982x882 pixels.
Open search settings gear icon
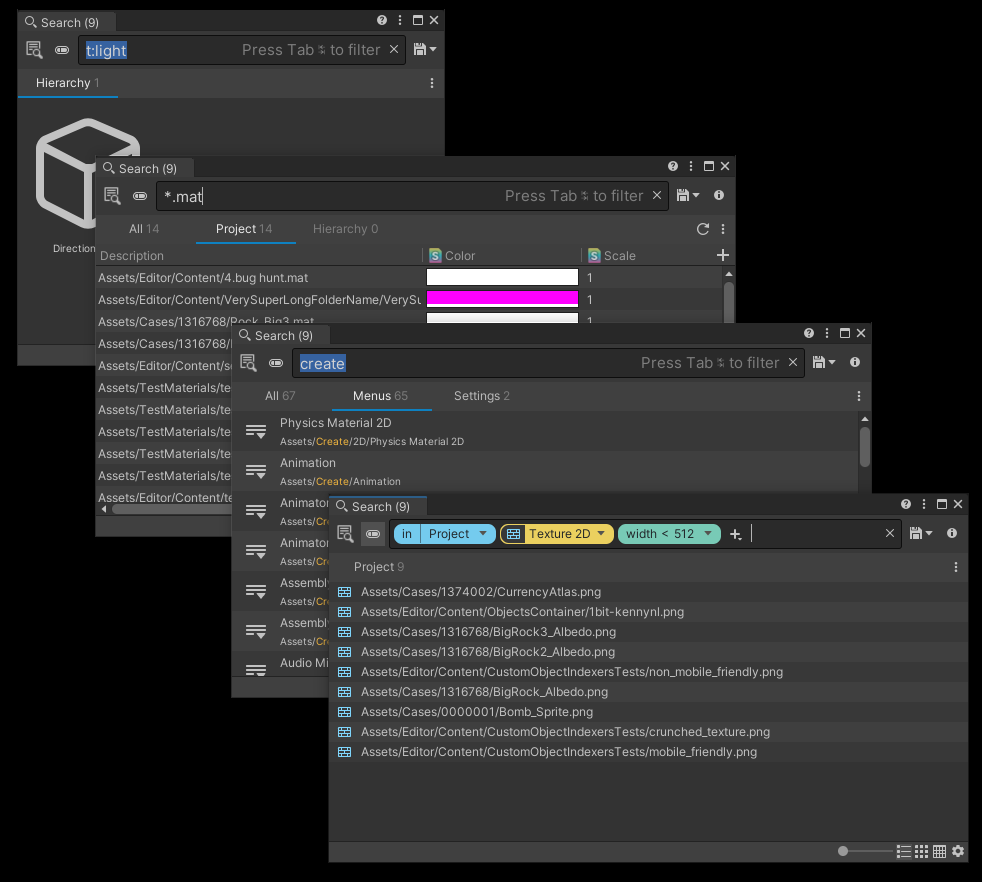958,851
